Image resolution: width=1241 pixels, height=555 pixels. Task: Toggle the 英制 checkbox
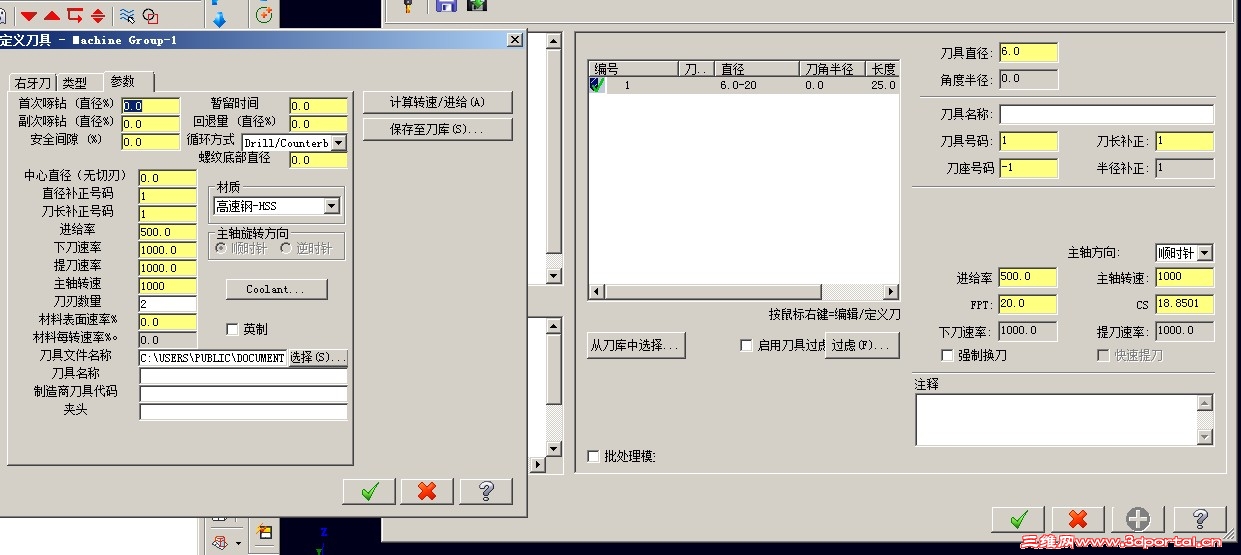pos(233,329)
